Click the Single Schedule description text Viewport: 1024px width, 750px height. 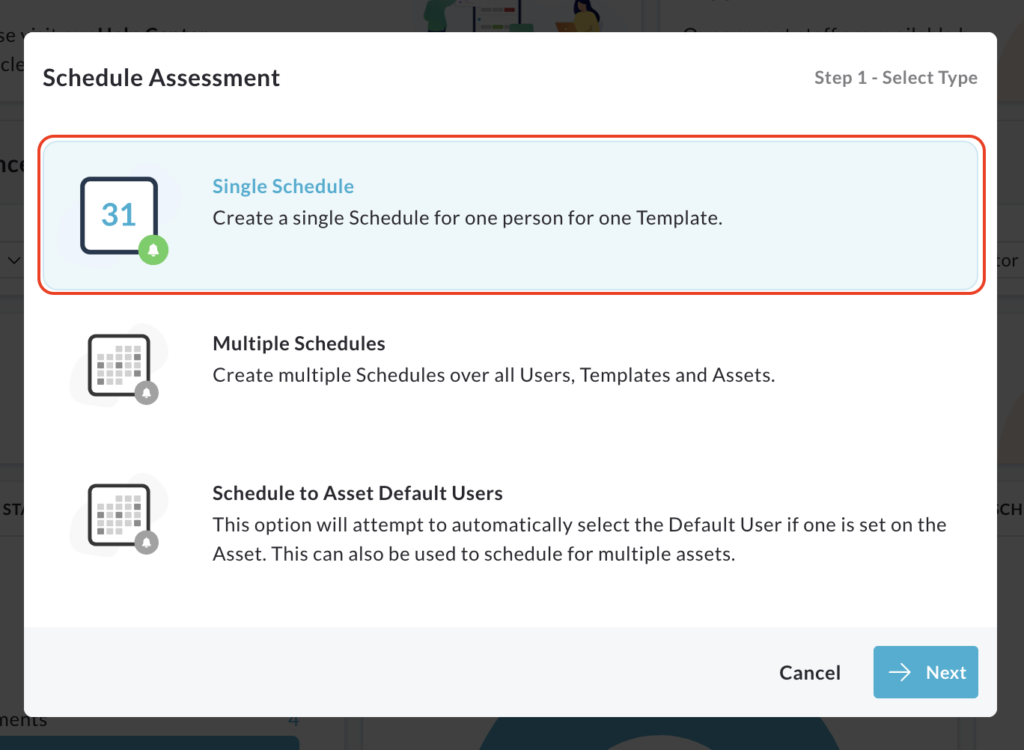[x=468, y=218]
